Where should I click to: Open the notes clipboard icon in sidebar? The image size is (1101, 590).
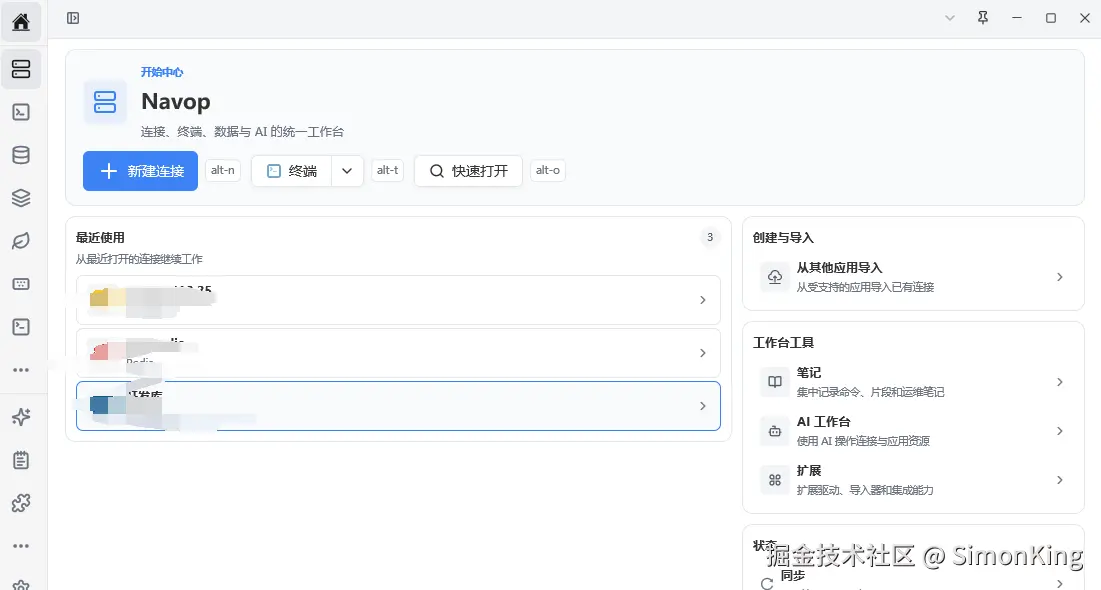point(21,460)
